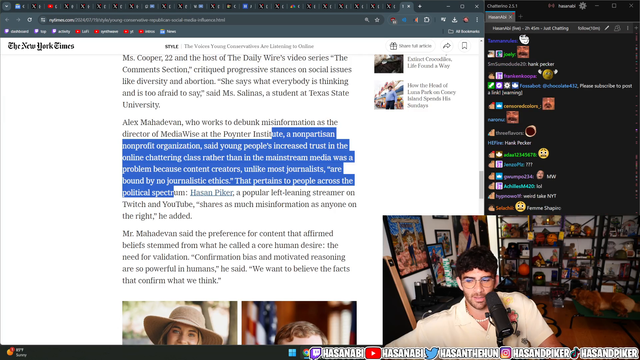This screenshot has width=640, height=360.
Task: Open the browser downloads icon
Action: pos(454,20)
